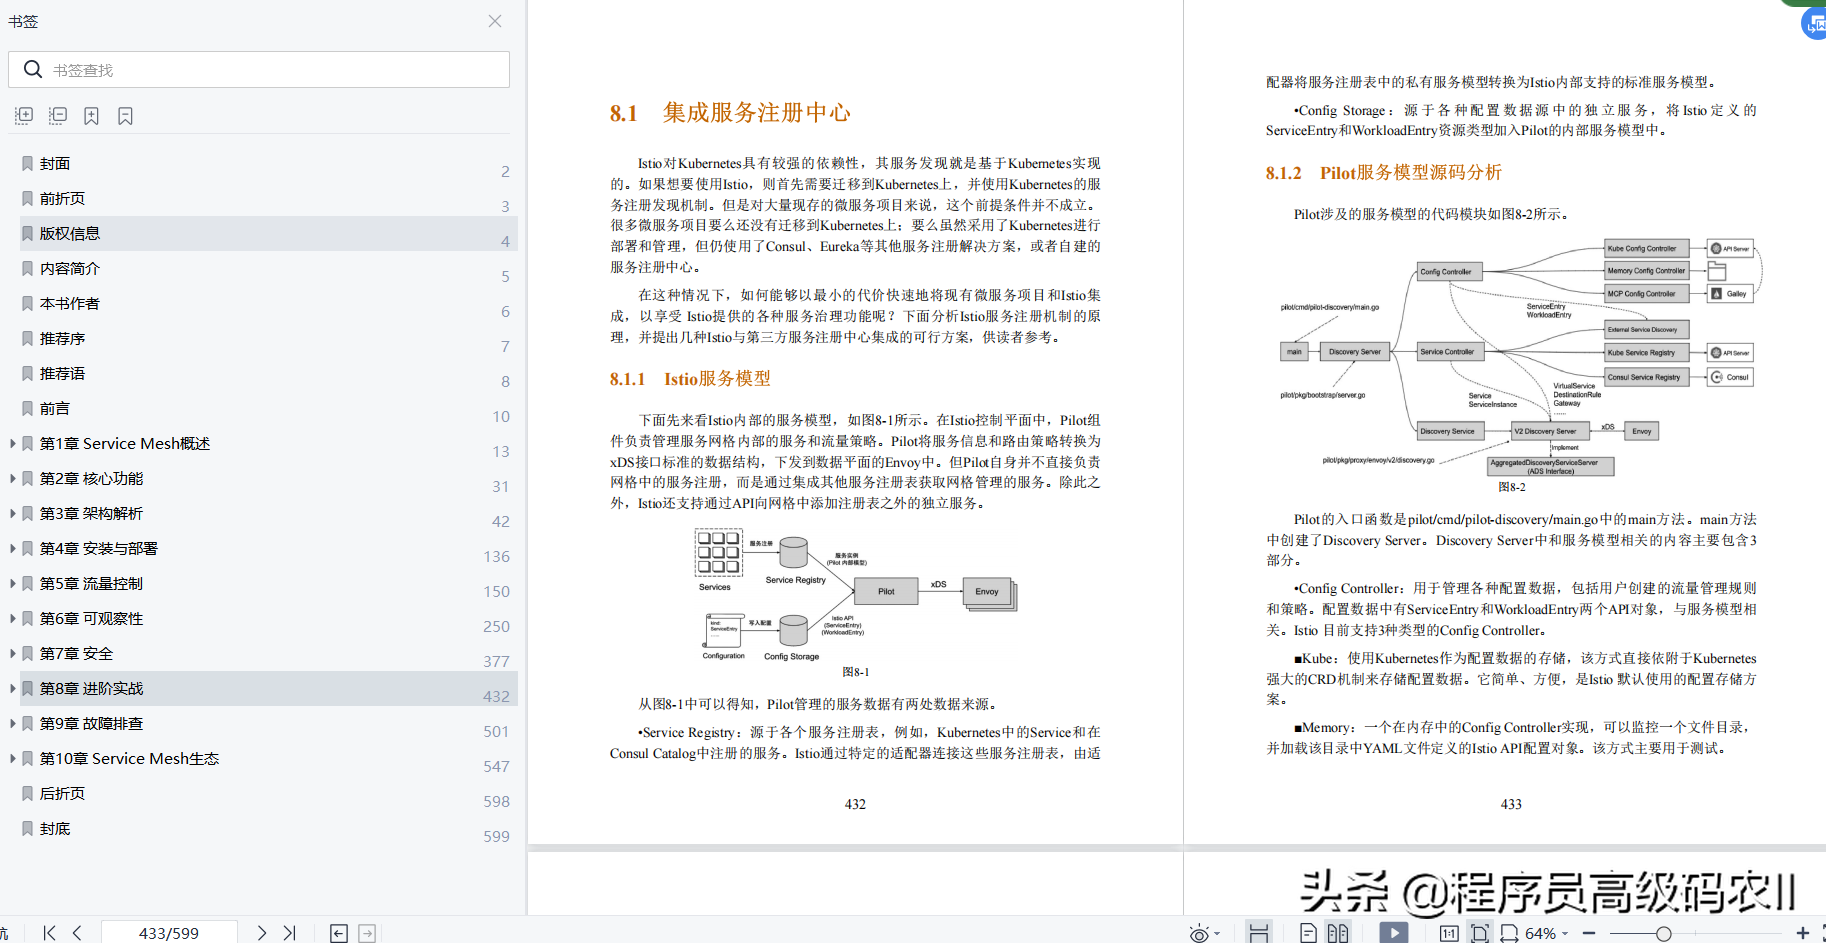1826x943 pixels.
Task: Click the expand all bookmarks icon
Action: (x=24, y=116)
